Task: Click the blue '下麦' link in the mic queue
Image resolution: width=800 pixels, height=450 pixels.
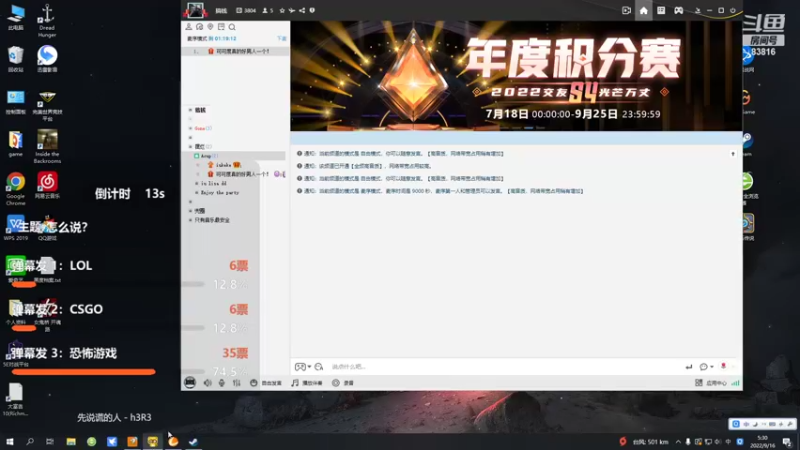Action: [x=281, y=38]
